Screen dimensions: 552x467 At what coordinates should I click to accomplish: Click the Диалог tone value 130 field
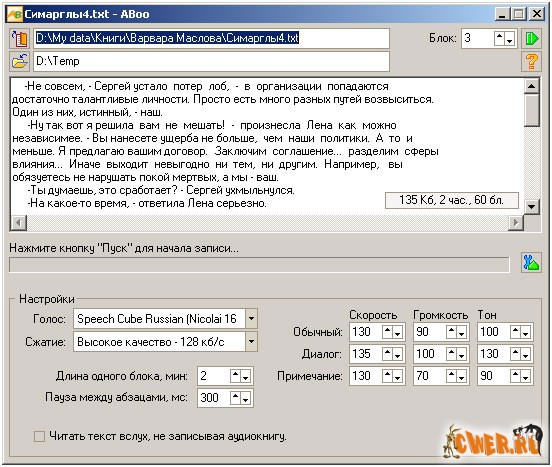(494, 354)
